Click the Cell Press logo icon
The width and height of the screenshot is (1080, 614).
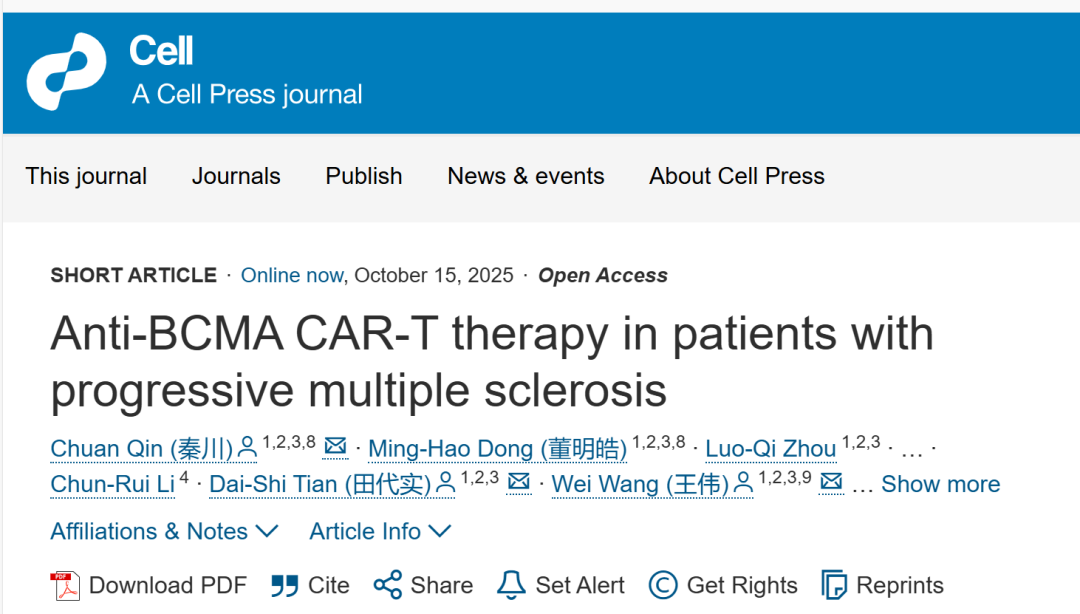coord(66,71)
